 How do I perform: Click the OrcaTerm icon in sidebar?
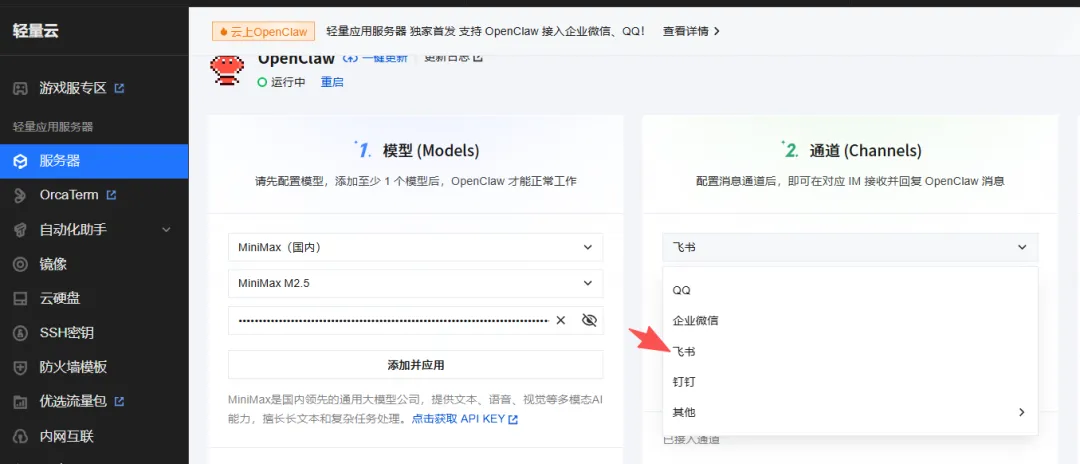[21, 196]
